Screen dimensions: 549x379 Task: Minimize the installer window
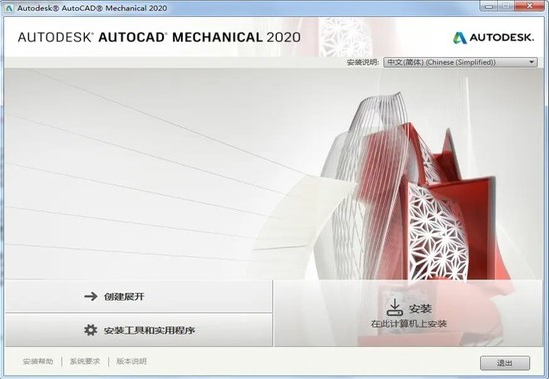coord(489,6)
